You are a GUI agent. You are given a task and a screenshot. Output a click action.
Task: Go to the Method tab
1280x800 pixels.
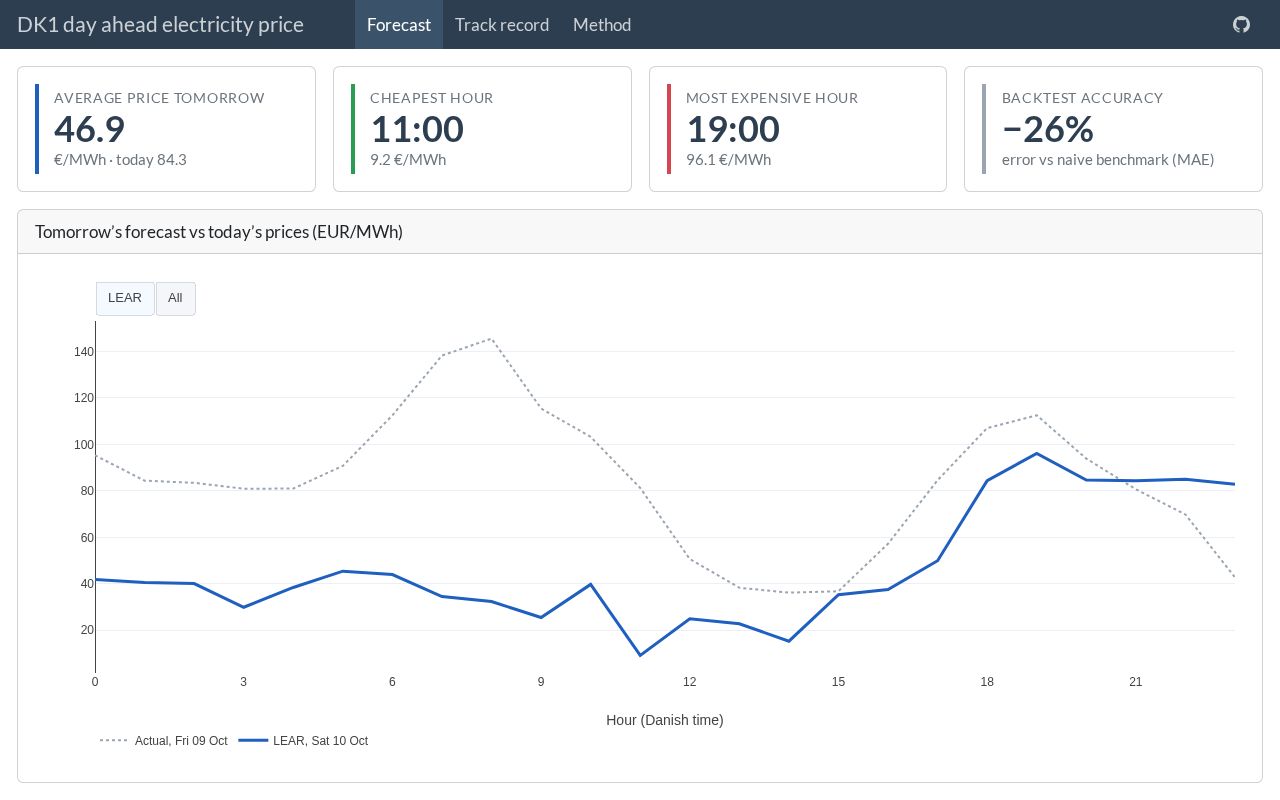coord(602,24)
